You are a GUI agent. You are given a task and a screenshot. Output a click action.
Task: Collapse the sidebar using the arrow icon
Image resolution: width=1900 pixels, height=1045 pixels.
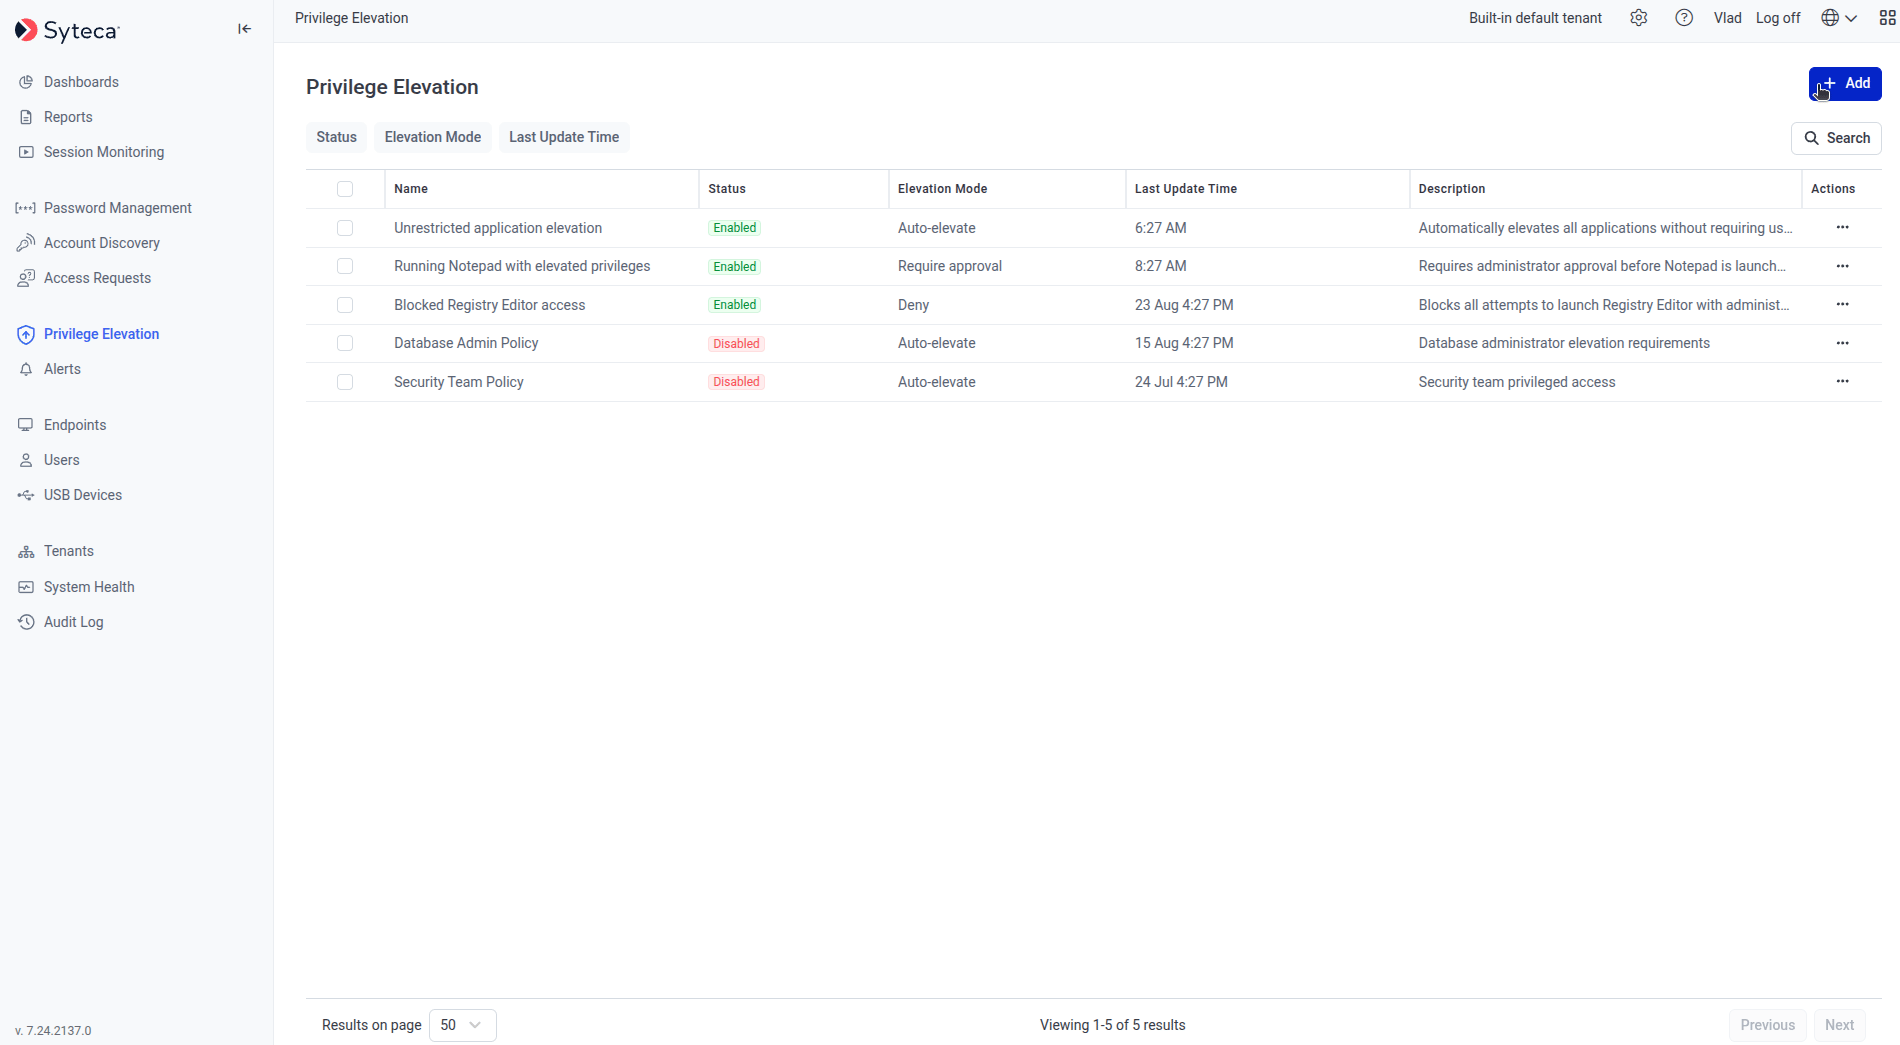(244, 29)
